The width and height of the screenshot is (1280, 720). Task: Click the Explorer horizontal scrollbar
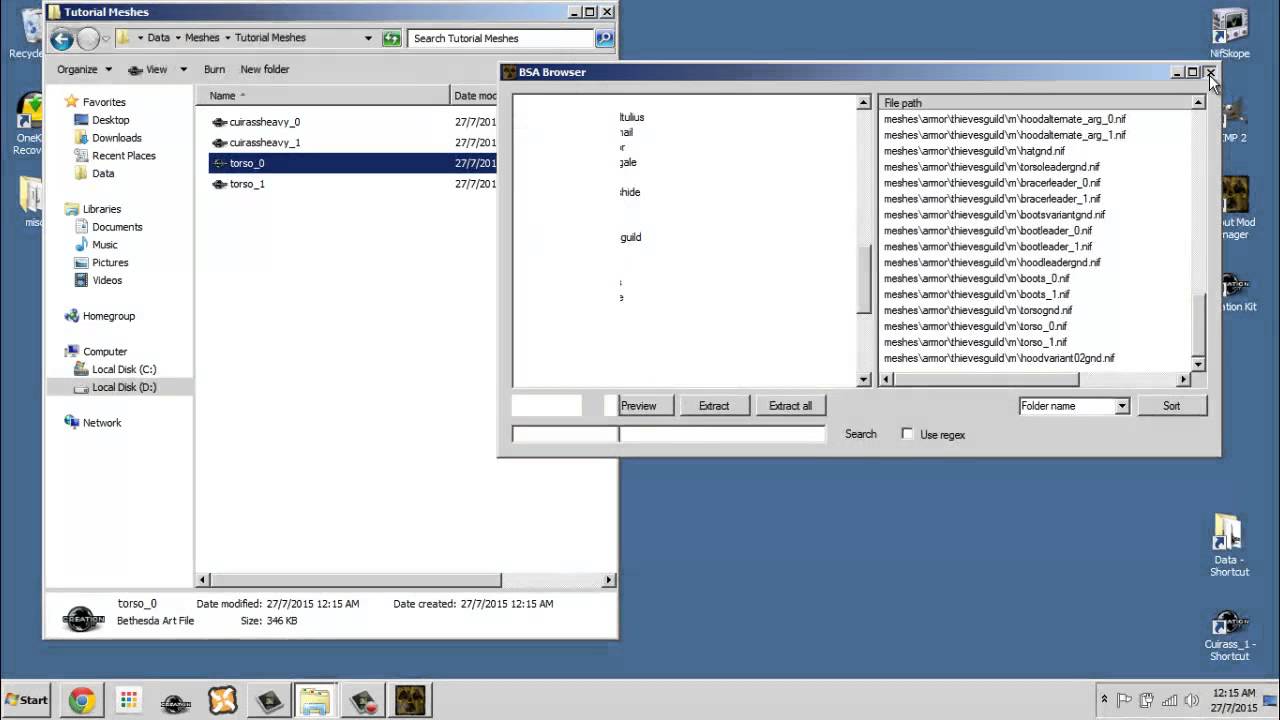click(x=355, y=580)
